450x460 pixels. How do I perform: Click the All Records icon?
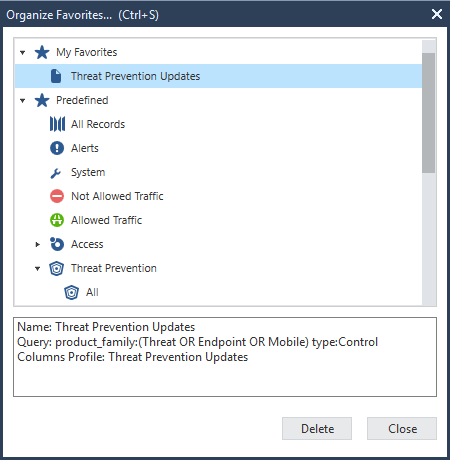pyautogui.click(x=57, y=124)
